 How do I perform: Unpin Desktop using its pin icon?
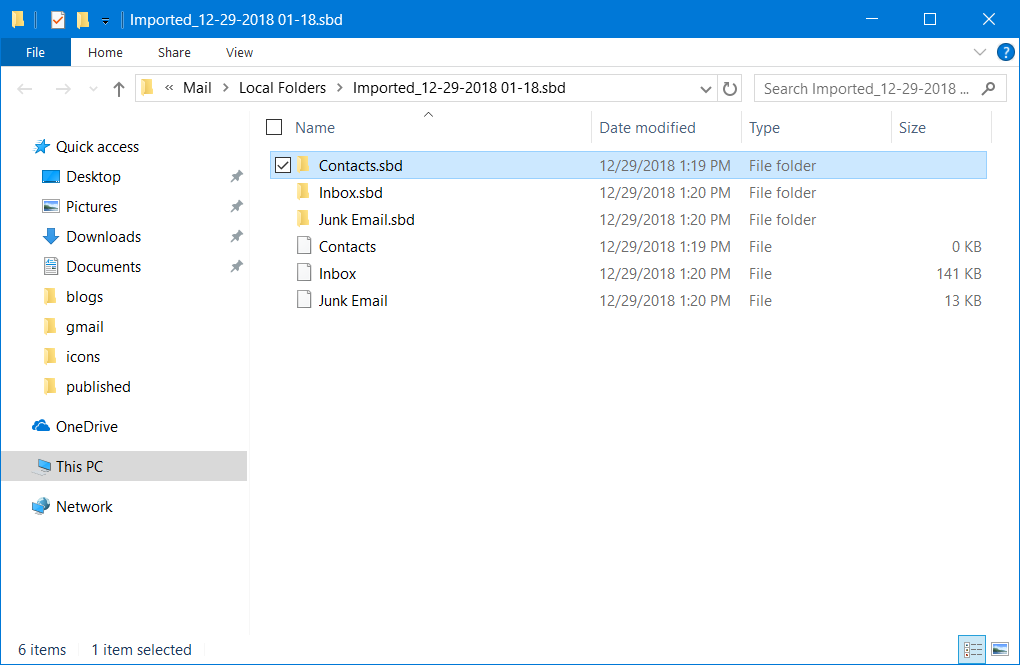point(237,176)
